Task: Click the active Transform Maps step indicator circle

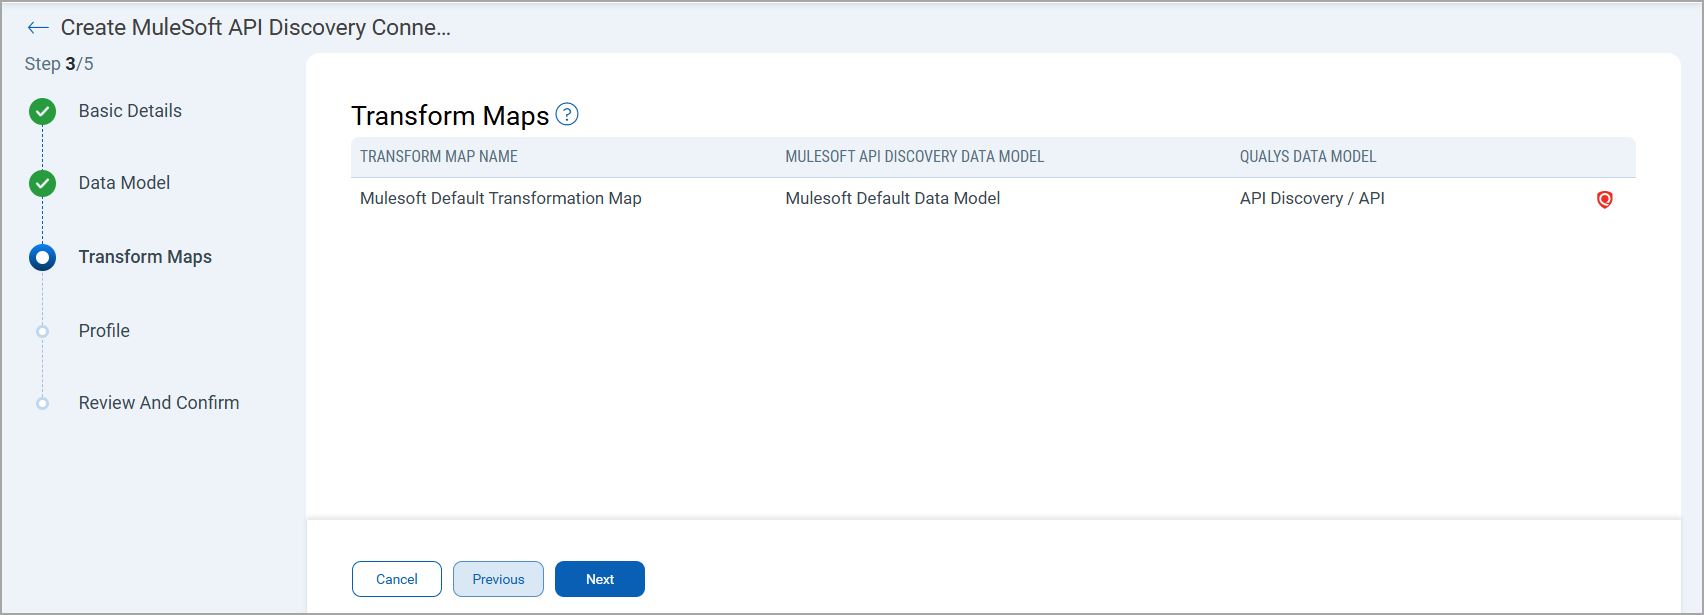Action: pyautogui.click(x=42, y=257)
